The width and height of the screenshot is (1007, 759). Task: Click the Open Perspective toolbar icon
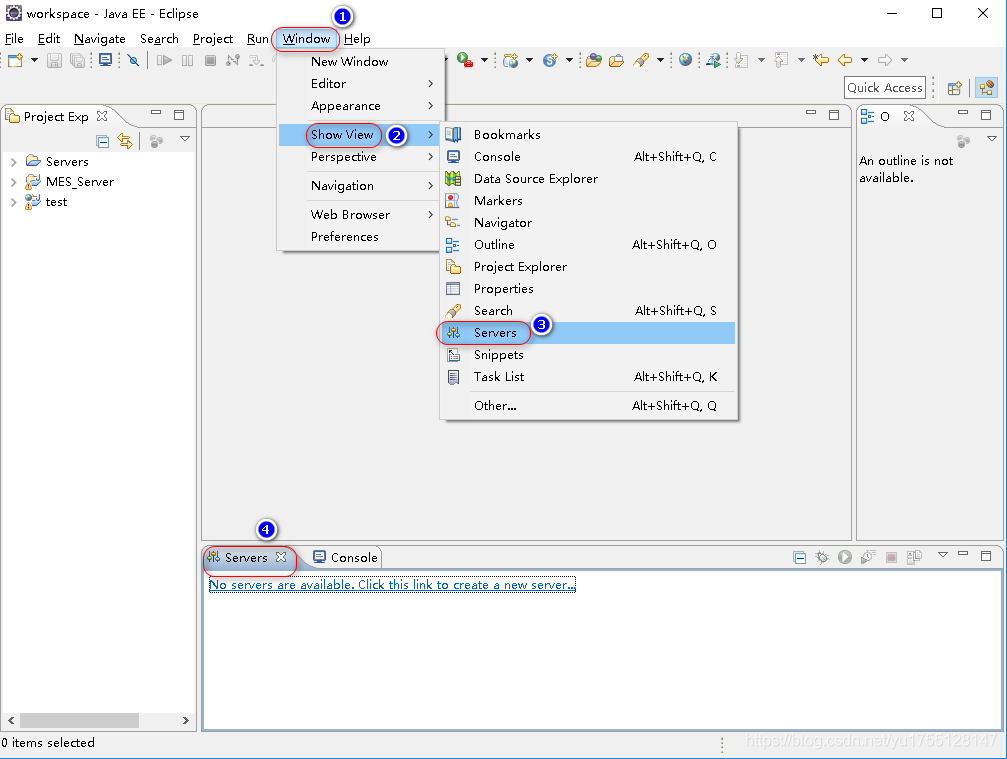pos(955,88)
